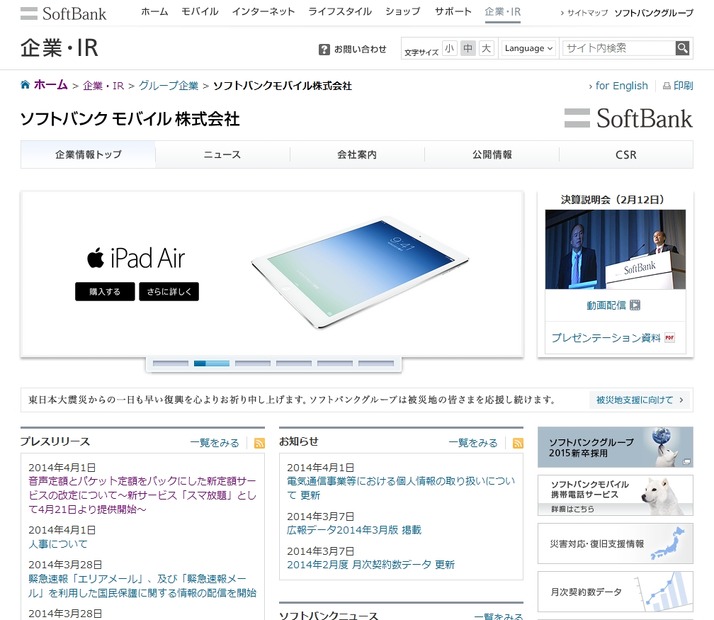714x620 pixels.
Task: Click the ソフトバンクグループ 2015新卒採用 banner
Action: click(x=615, y=447)
